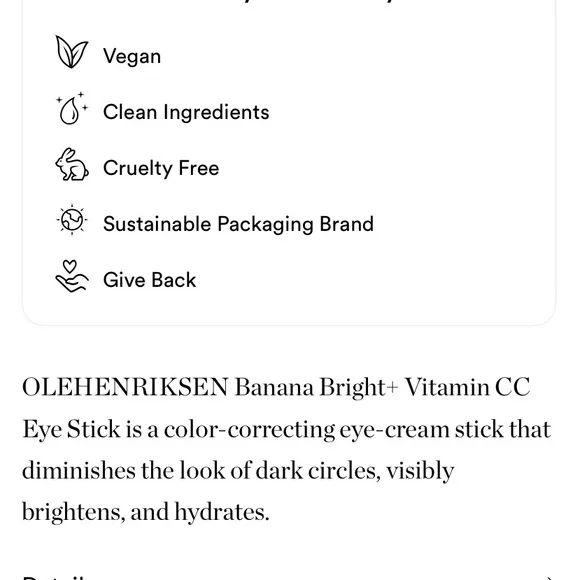Tap the Cruelty Free rabbit icon

72,164
